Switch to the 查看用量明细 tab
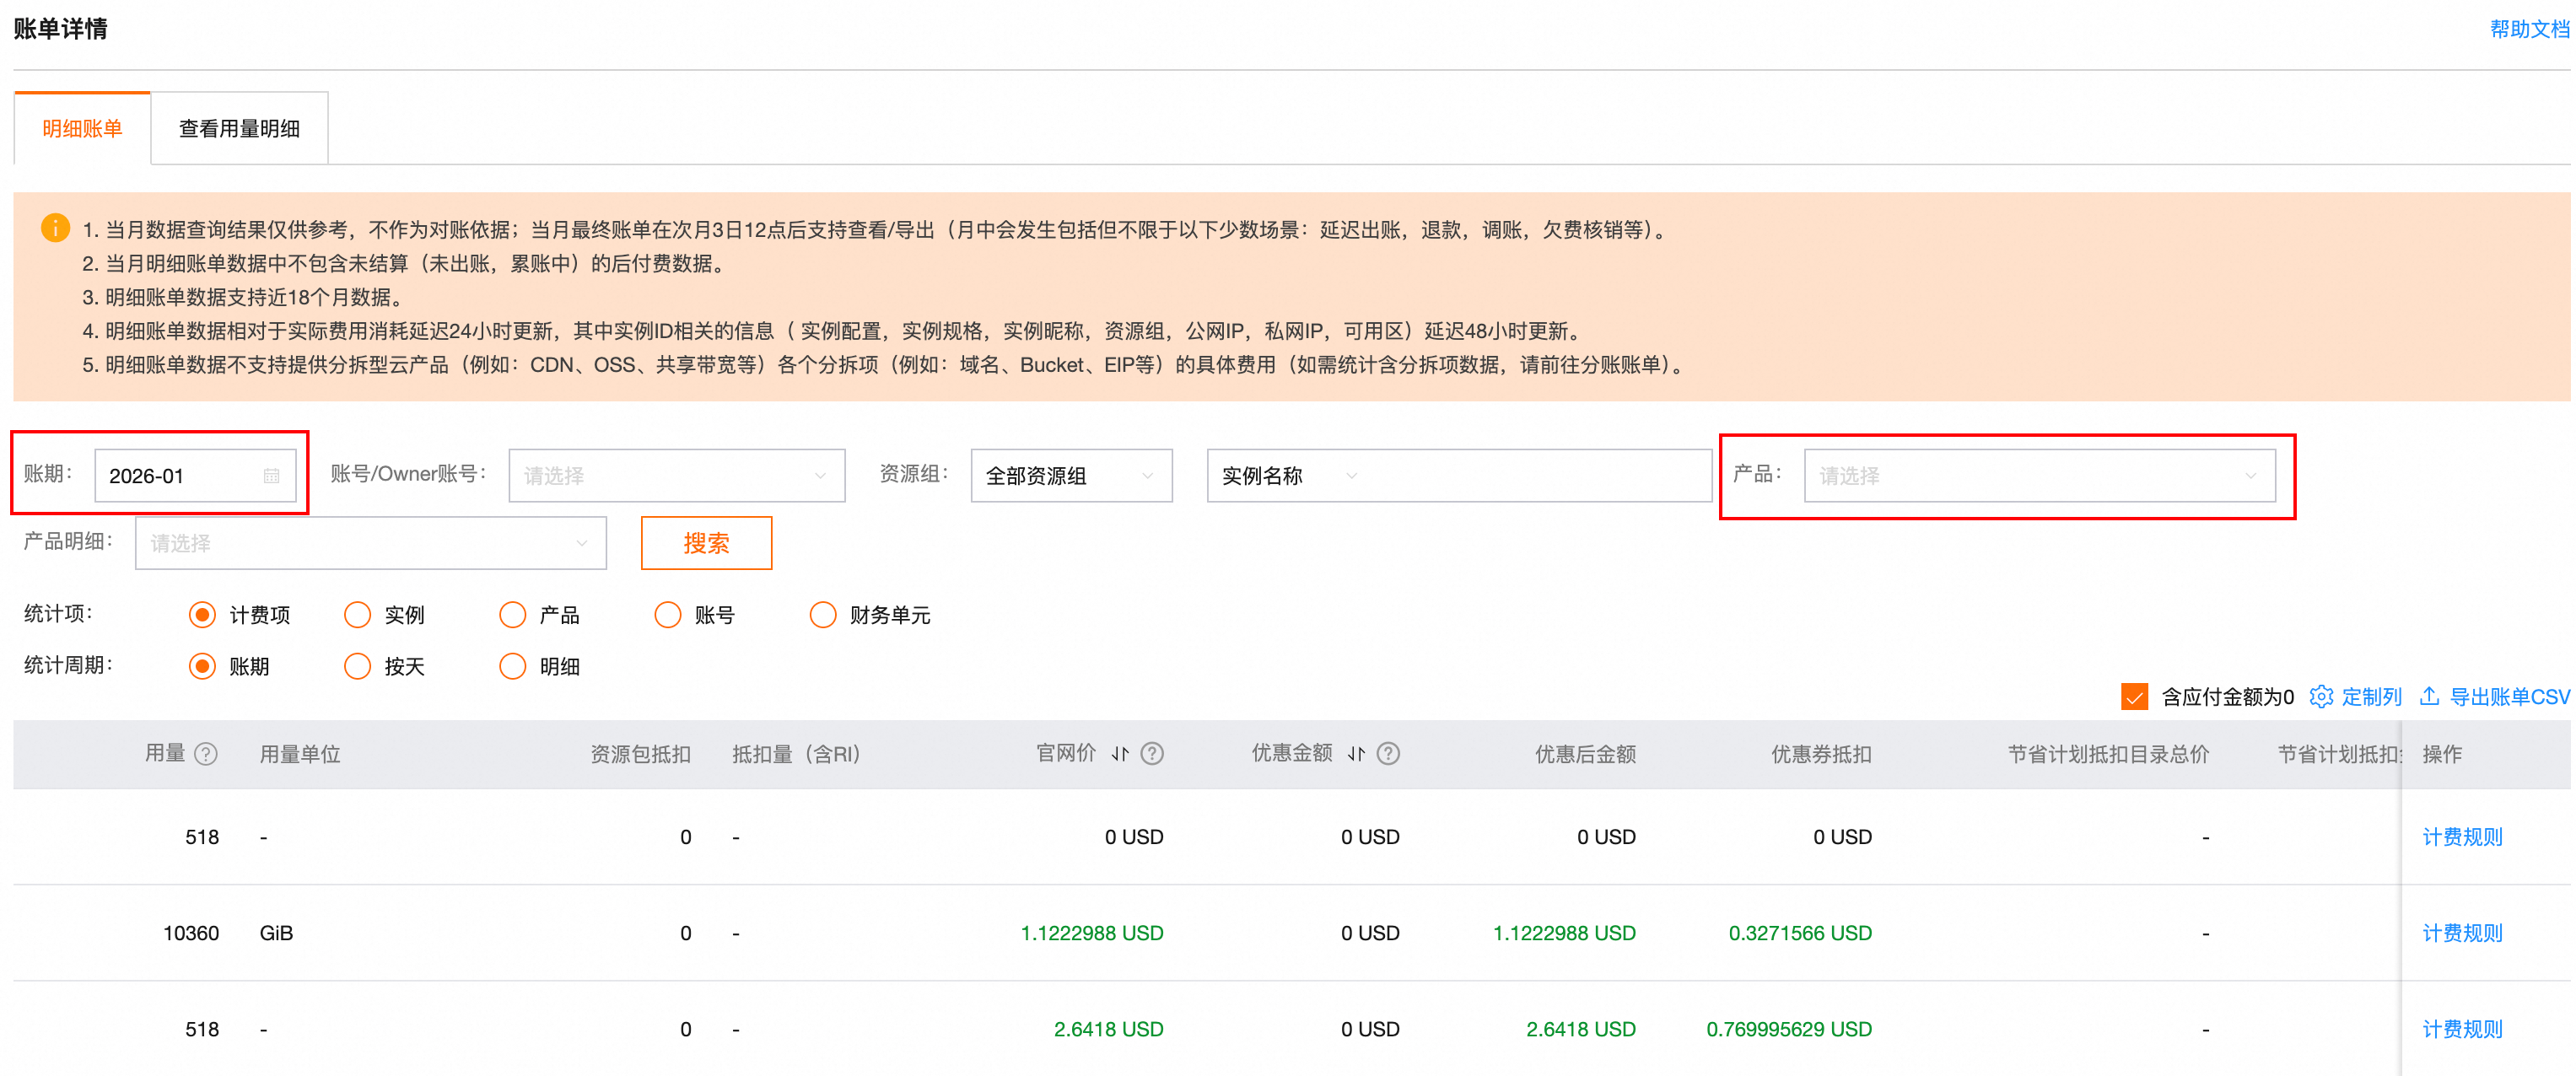 [239, 129]
